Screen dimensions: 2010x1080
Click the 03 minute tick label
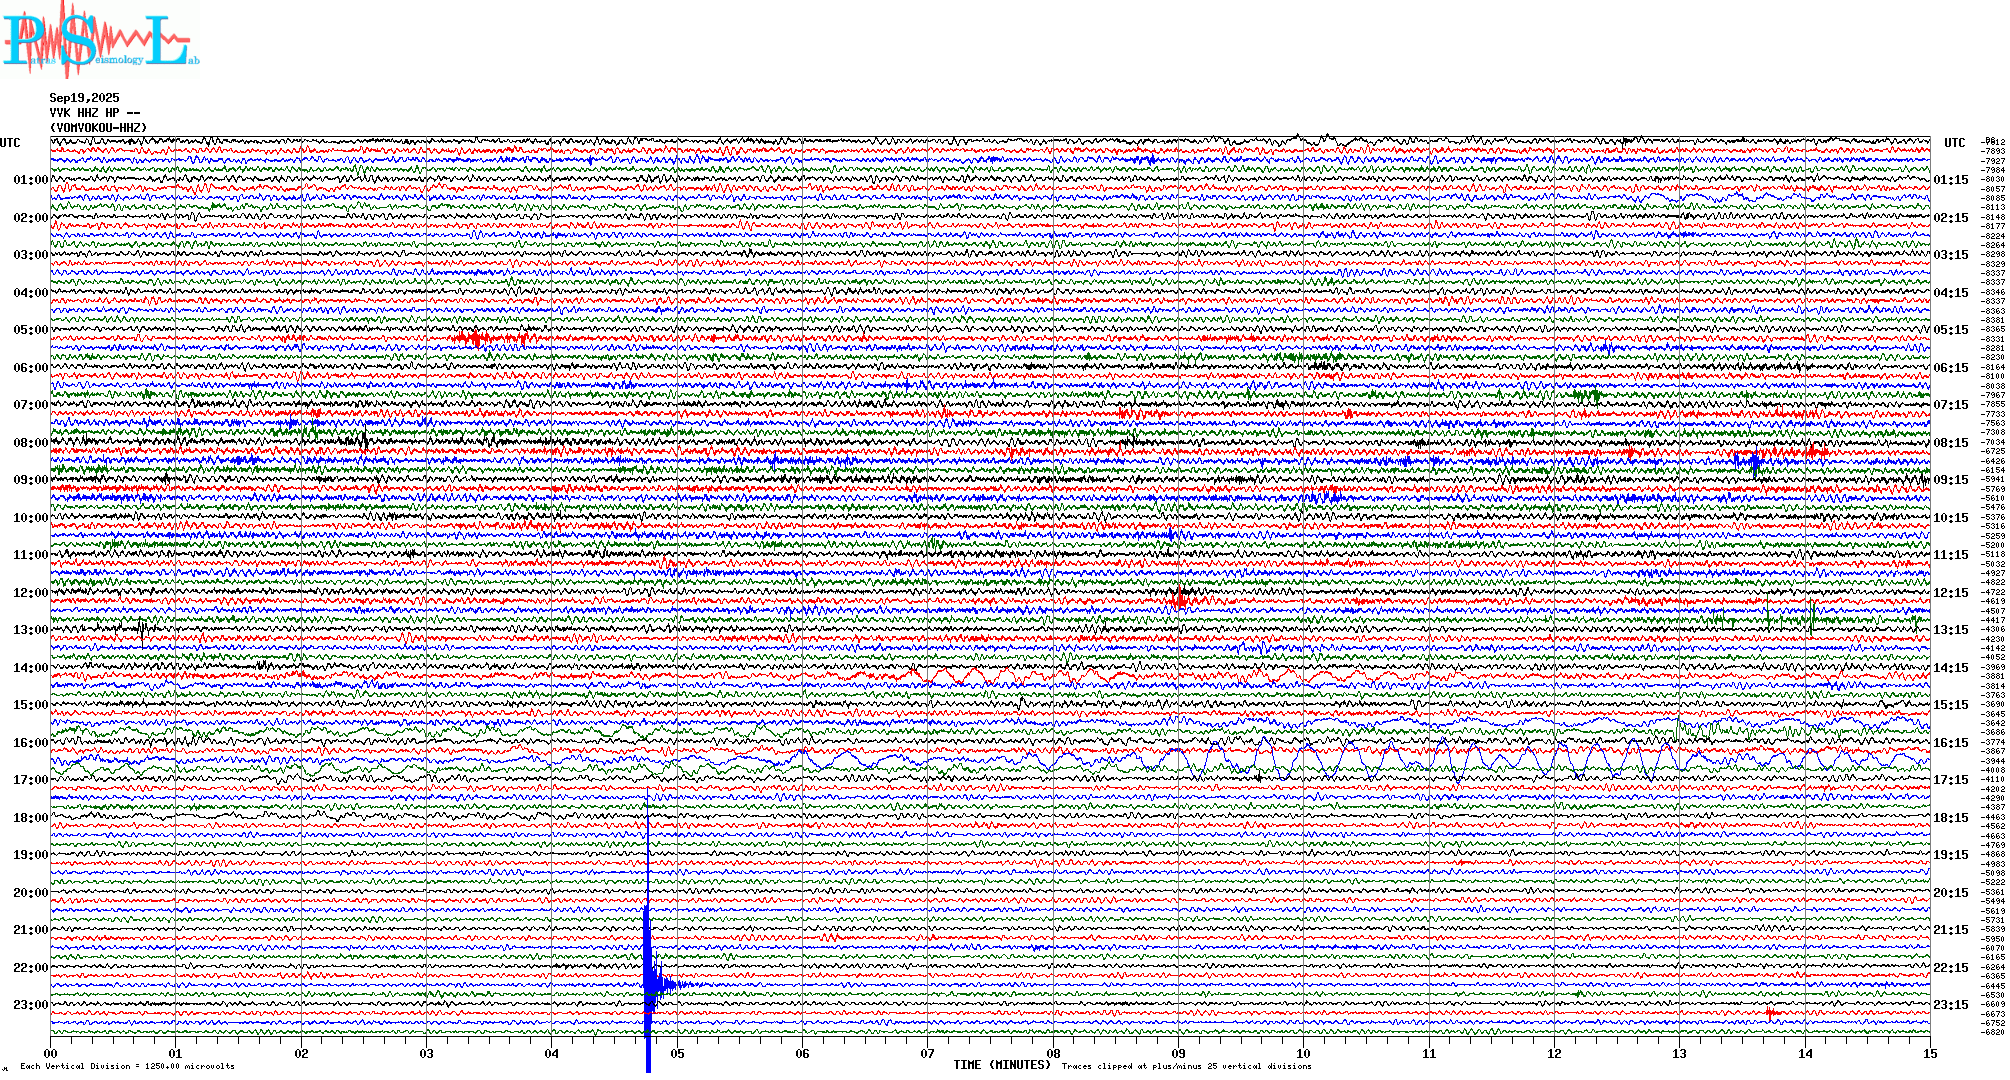427,1054
